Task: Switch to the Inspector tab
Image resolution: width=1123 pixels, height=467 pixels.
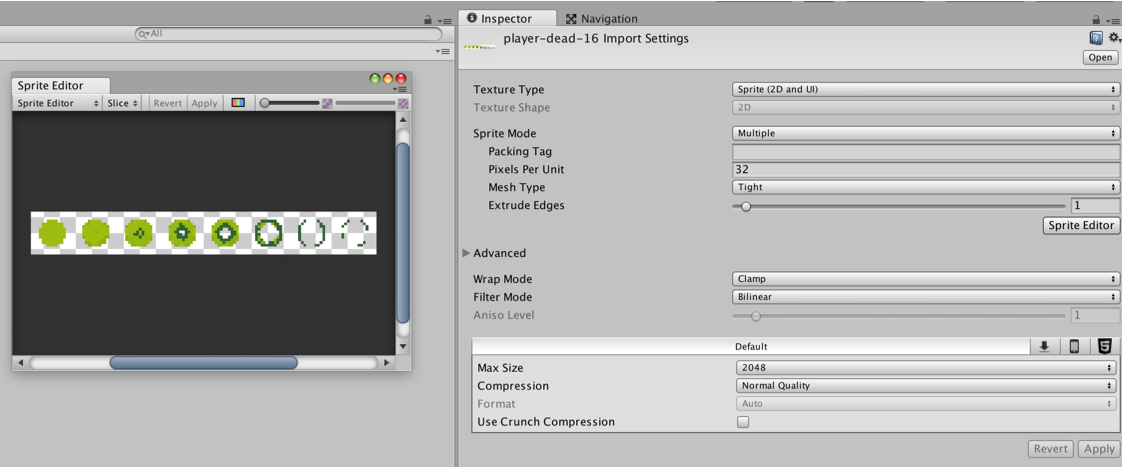Action: pyautogui.click(x=506, y=19)
